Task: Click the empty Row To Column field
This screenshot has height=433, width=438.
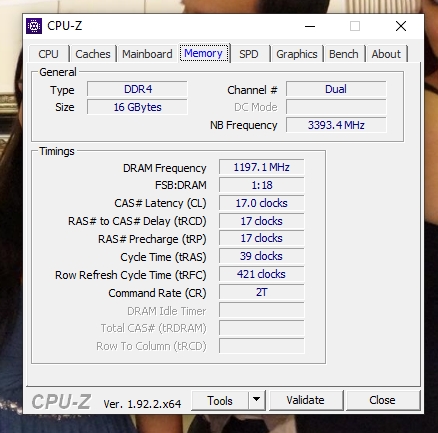Action: point(262,346)
